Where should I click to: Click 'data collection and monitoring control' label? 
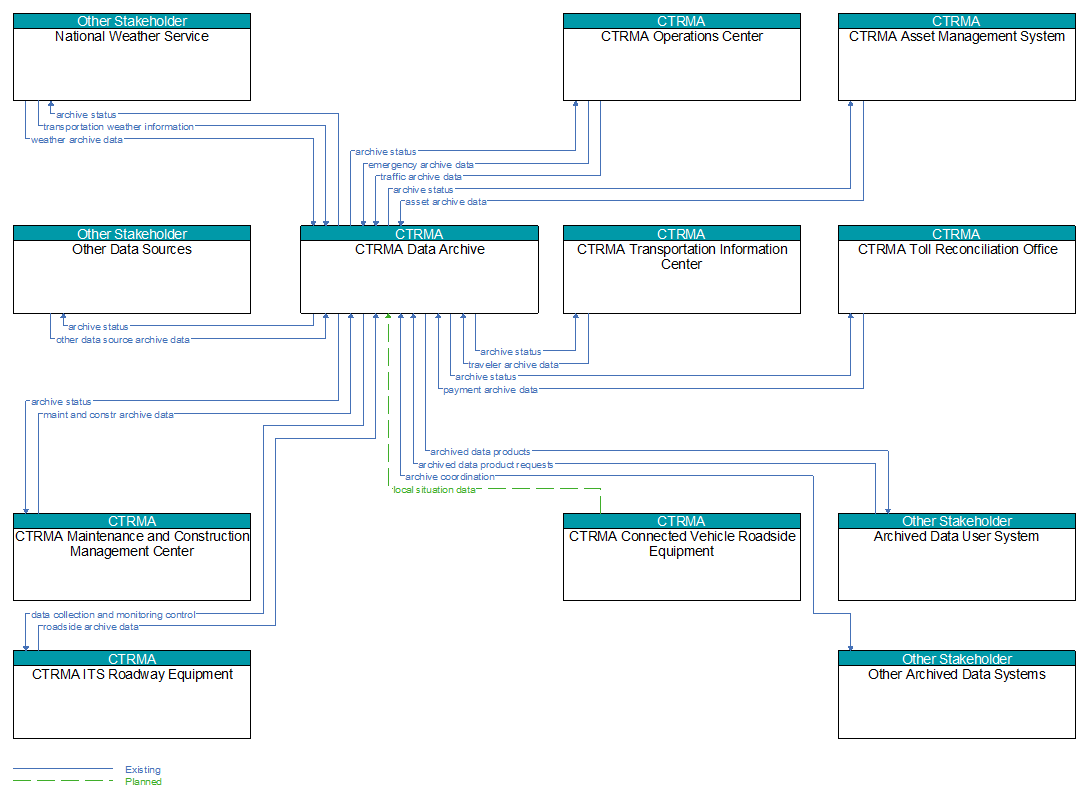click(x=113, y=614)
